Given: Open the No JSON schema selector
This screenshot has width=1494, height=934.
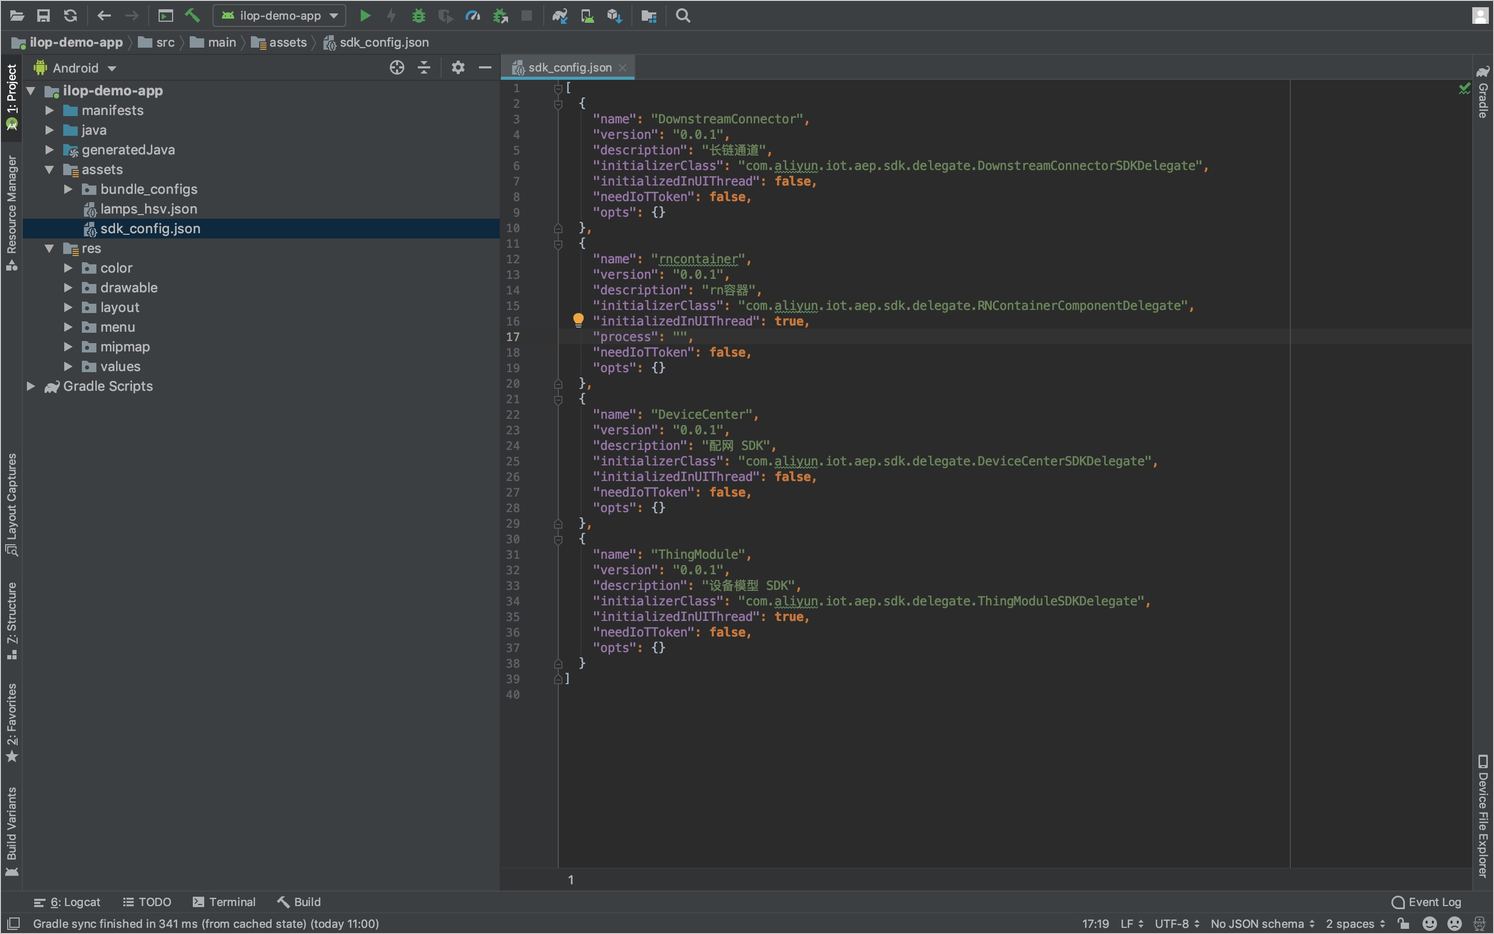Looking at the screenshot, I should click(x=1263, y=924).
